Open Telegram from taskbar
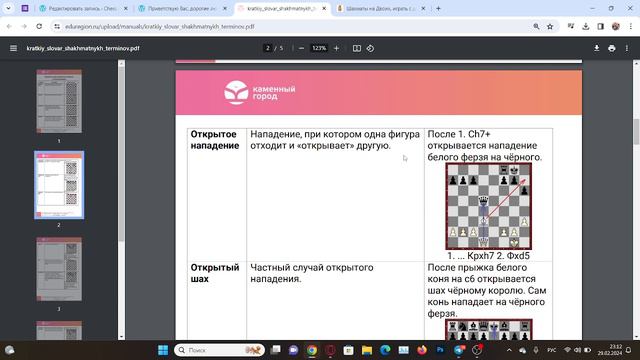640x360 pixels. click(x=459, y=350)
